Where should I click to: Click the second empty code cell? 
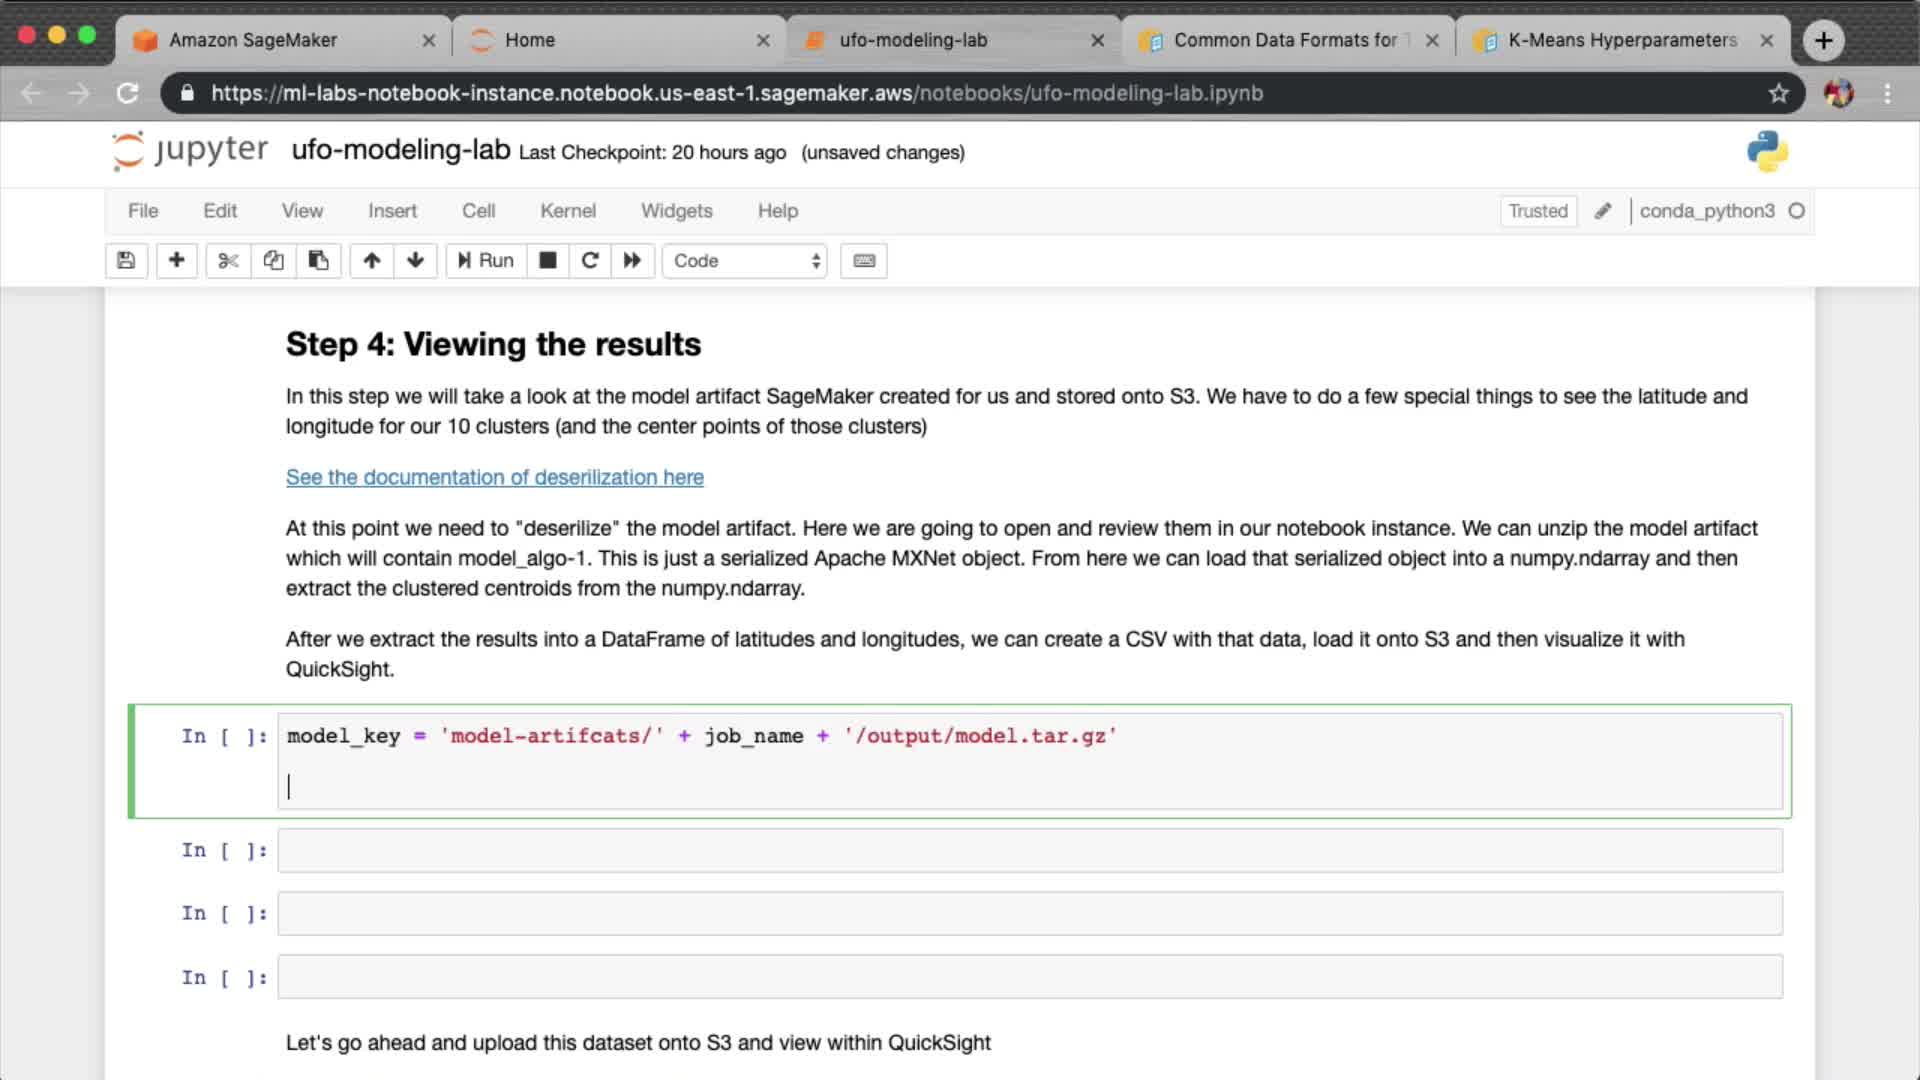point(1029,914)
